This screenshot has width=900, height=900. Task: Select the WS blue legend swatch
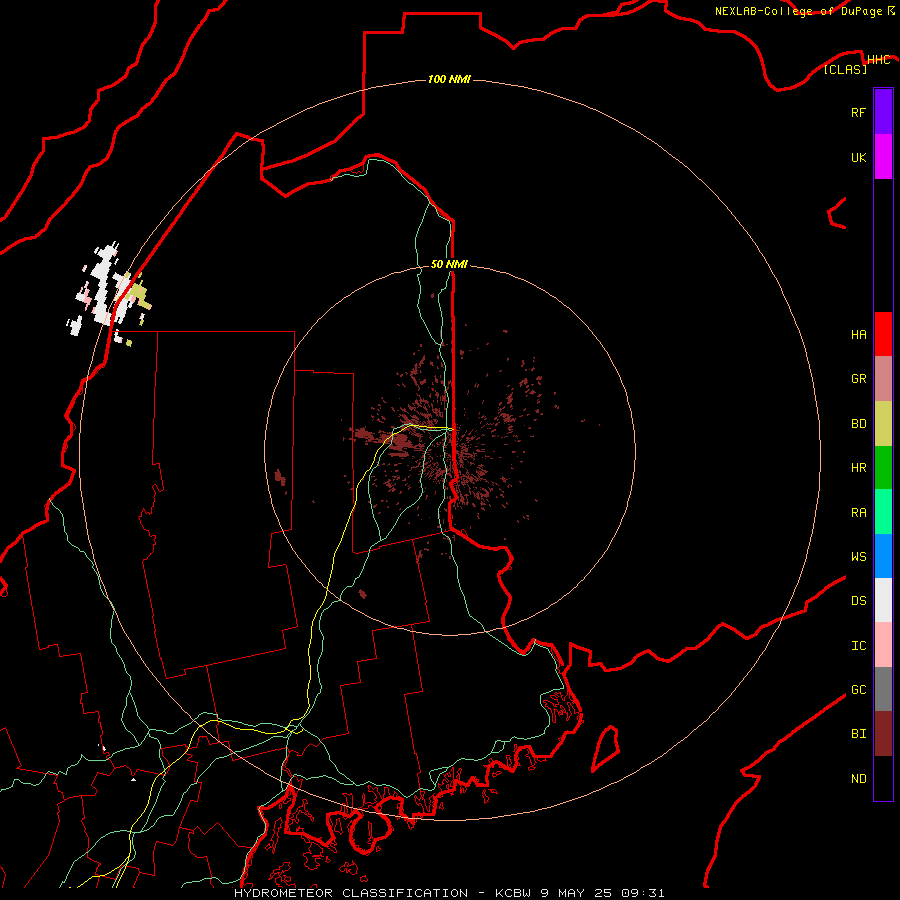click(x=883, y=556)
